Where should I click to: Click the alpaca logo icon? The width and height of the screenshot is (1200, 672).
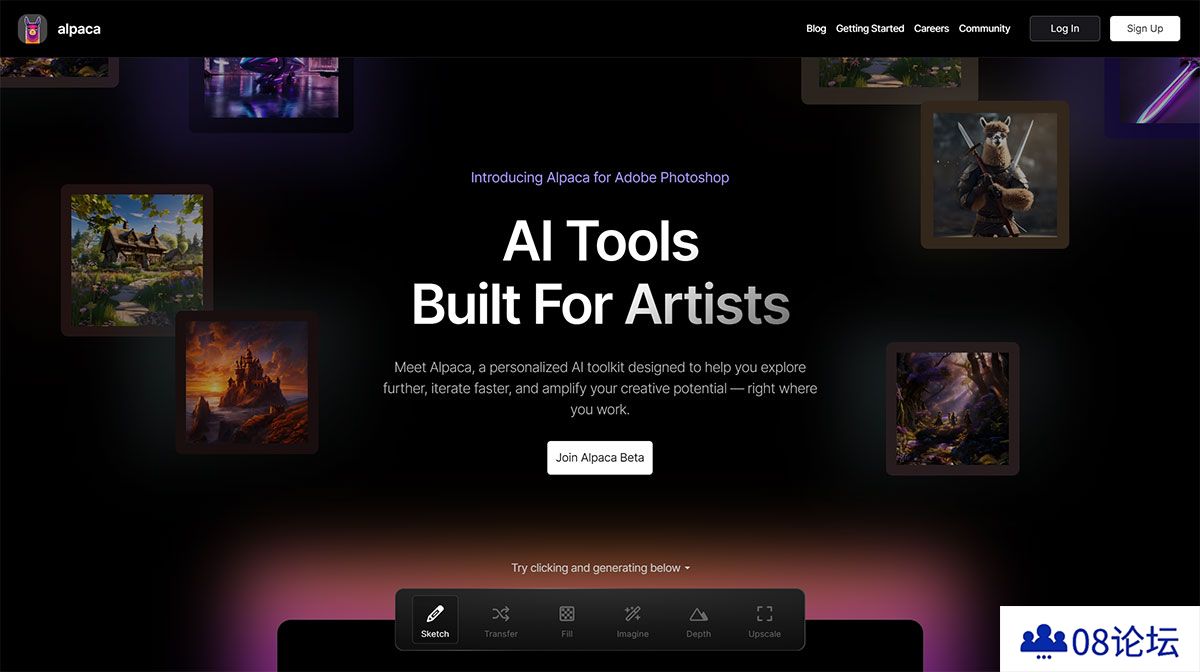pyautogui.click(x=33, y=29)
